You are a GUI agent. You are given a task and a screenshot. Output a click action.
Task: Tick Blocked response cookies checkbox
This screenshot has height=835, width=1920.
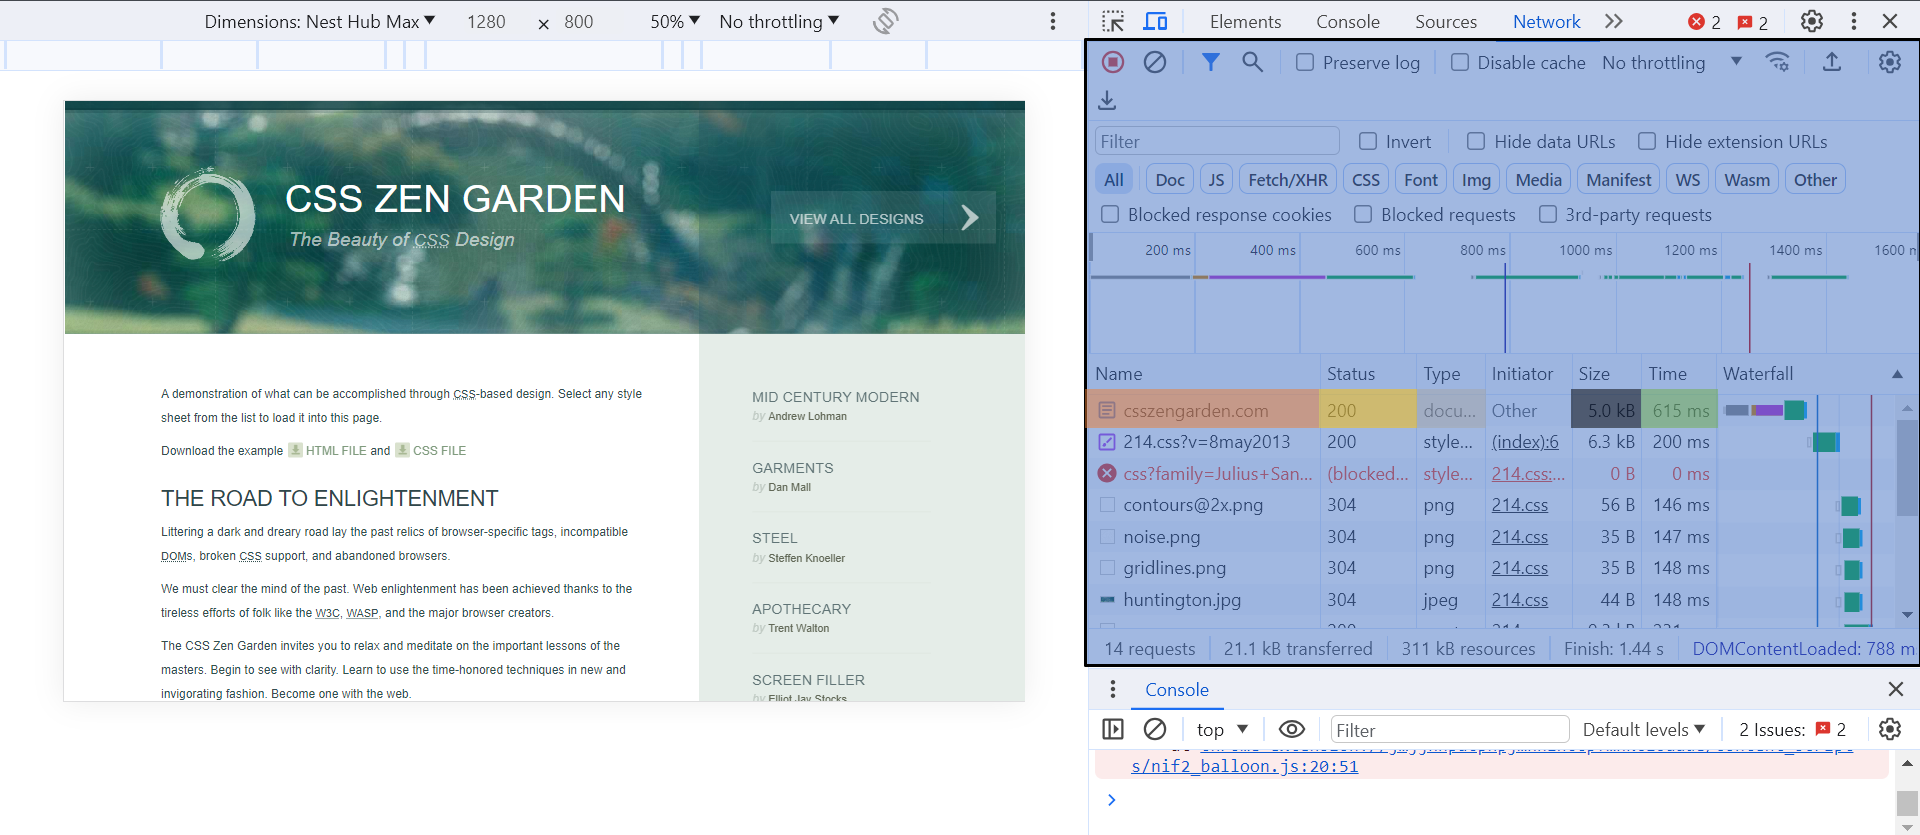coord(1110,214)
